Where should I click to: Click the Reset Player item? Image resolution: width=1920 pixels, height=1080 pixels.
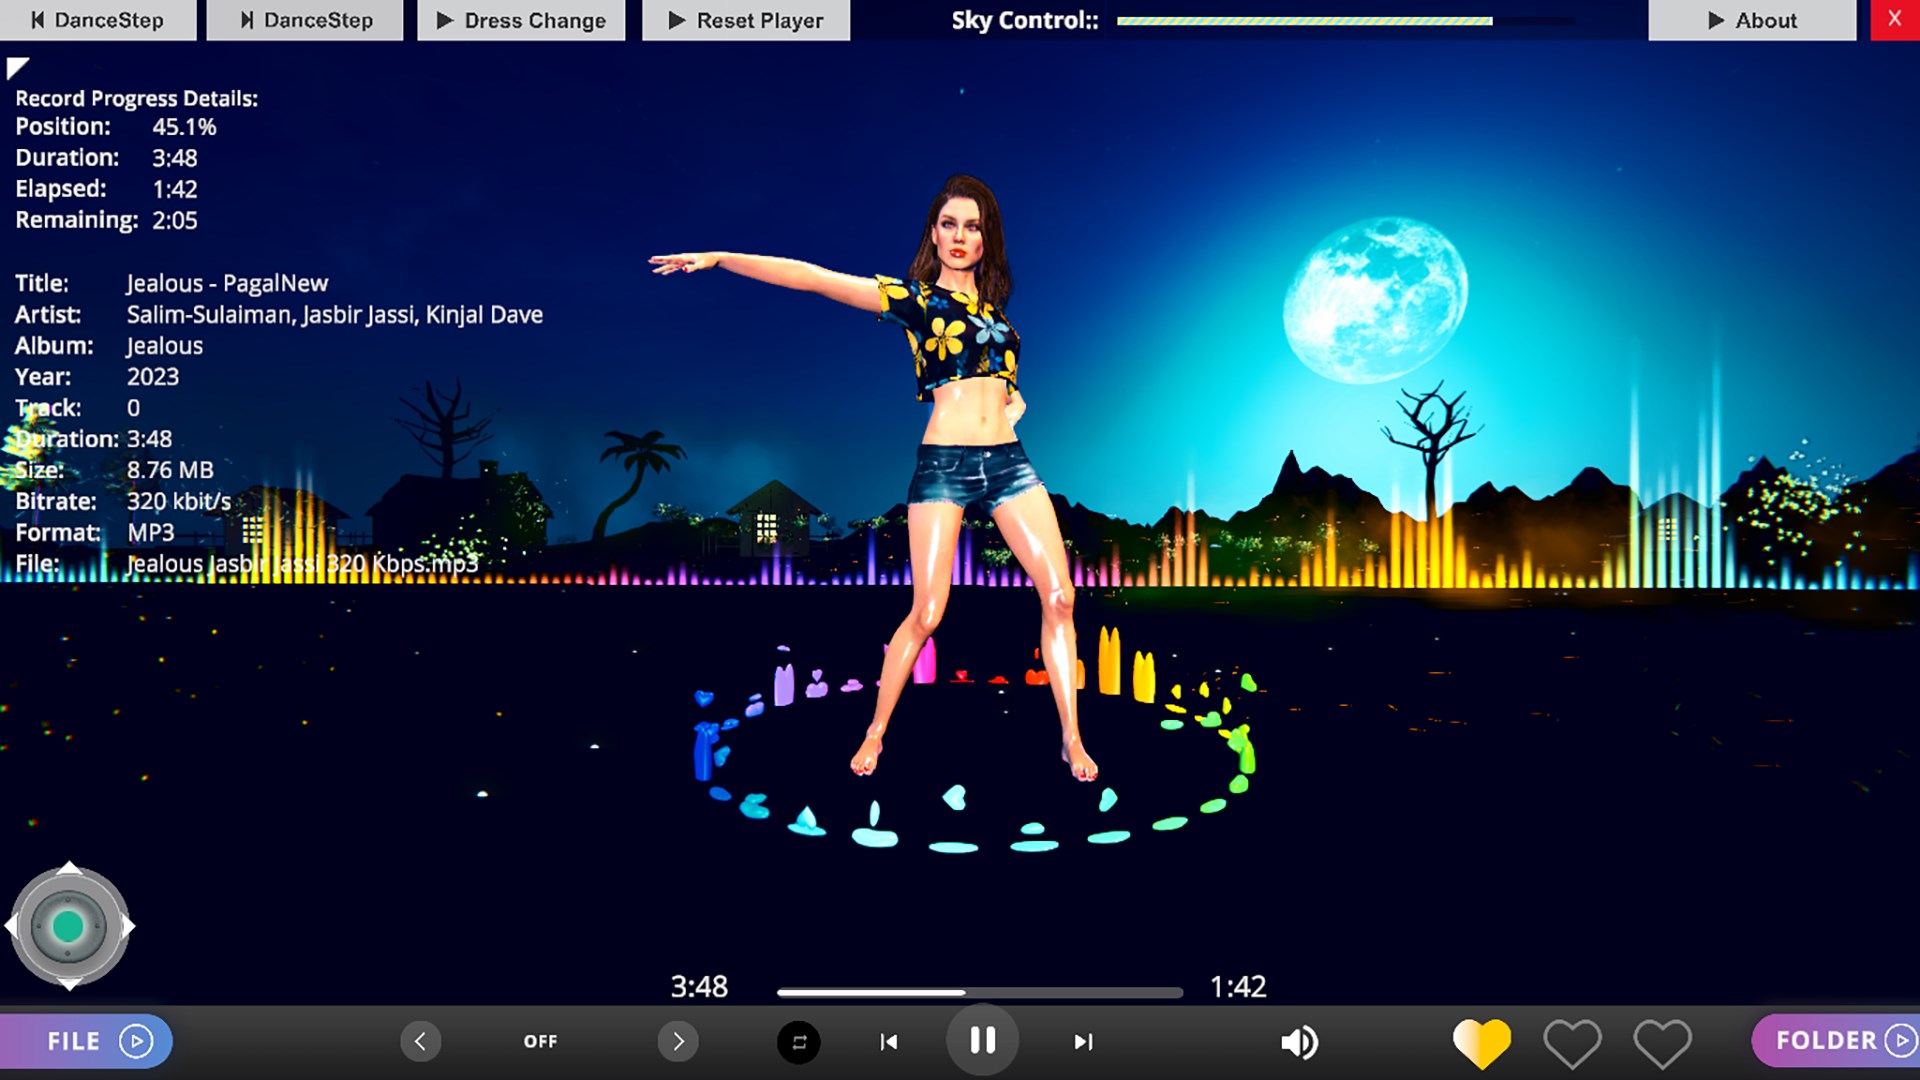[x=746, y=20]
